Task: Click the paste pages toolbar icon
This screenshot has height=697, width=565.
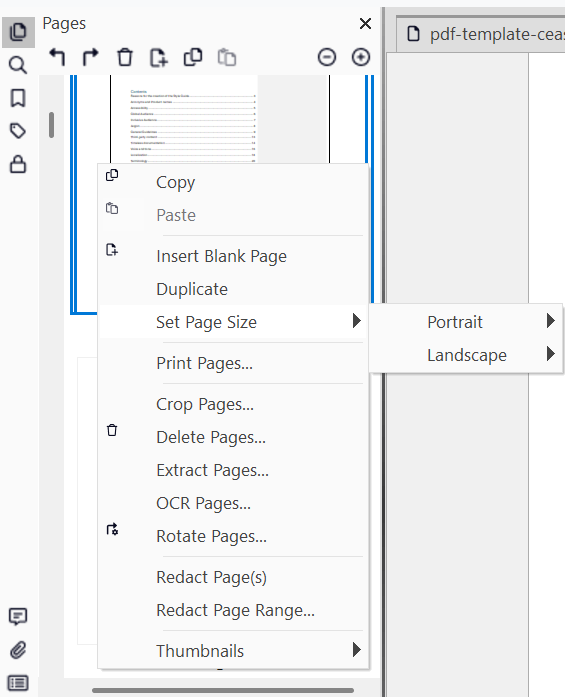Action: tap(227, 57)
